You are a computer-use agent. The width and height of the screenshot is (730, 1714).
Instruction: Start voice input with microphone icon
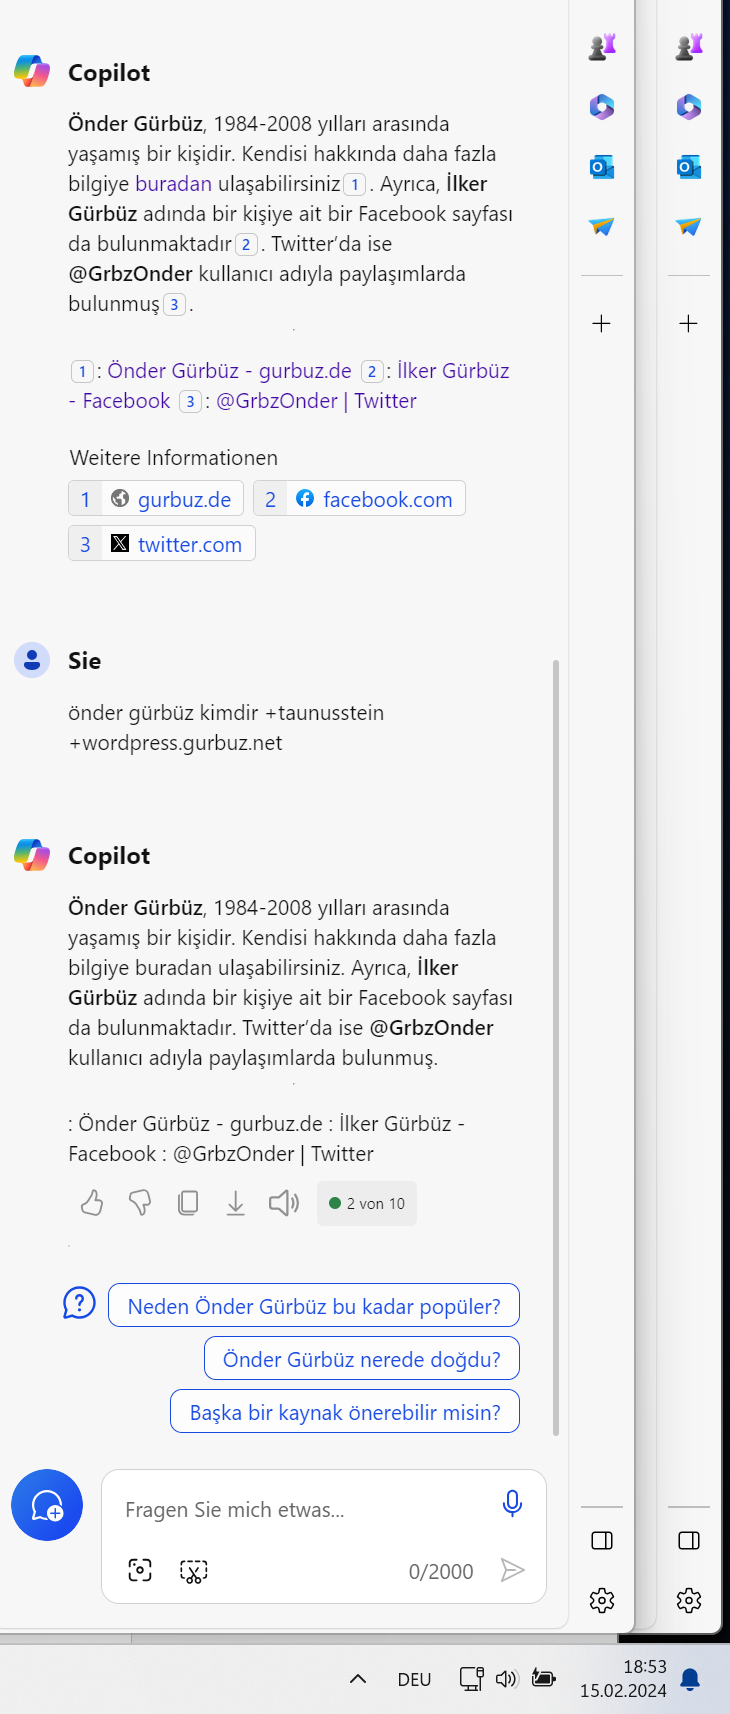[x=512, y=1503]
